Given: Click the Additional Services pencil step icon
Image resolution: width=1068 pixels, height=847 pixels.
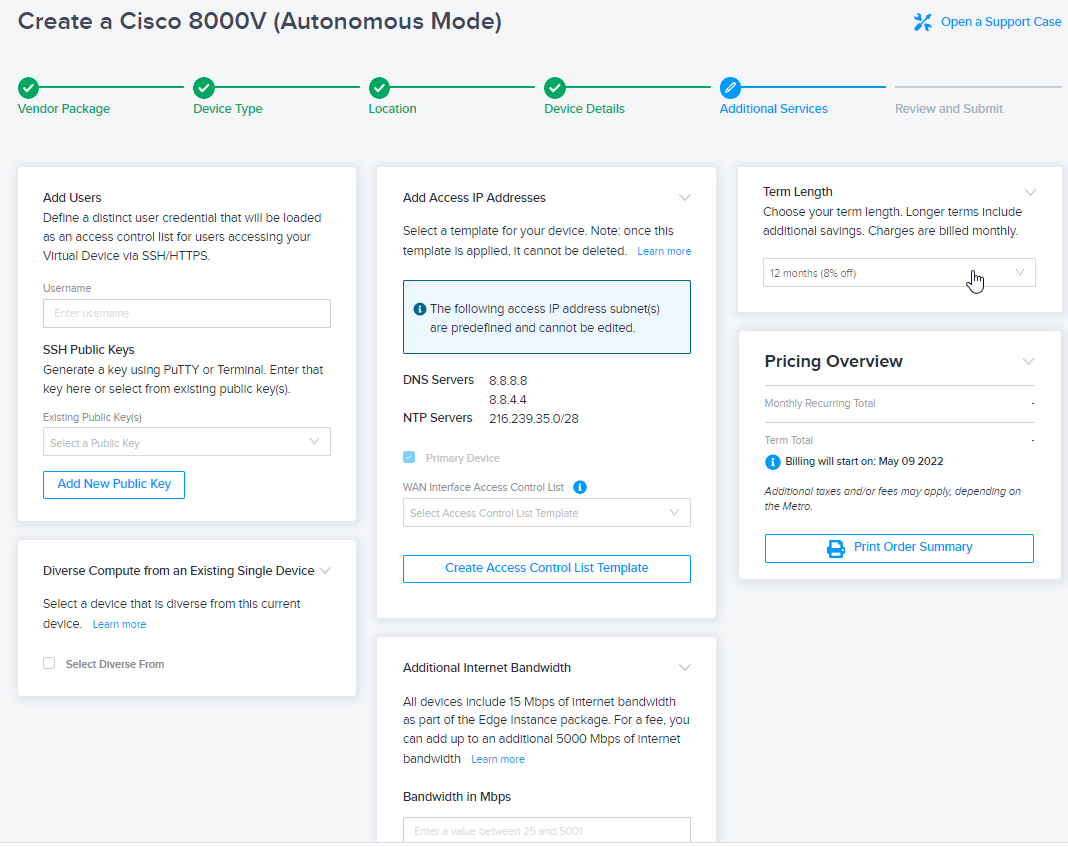Looking at the screenshot, I should click(x=730, y=88).
